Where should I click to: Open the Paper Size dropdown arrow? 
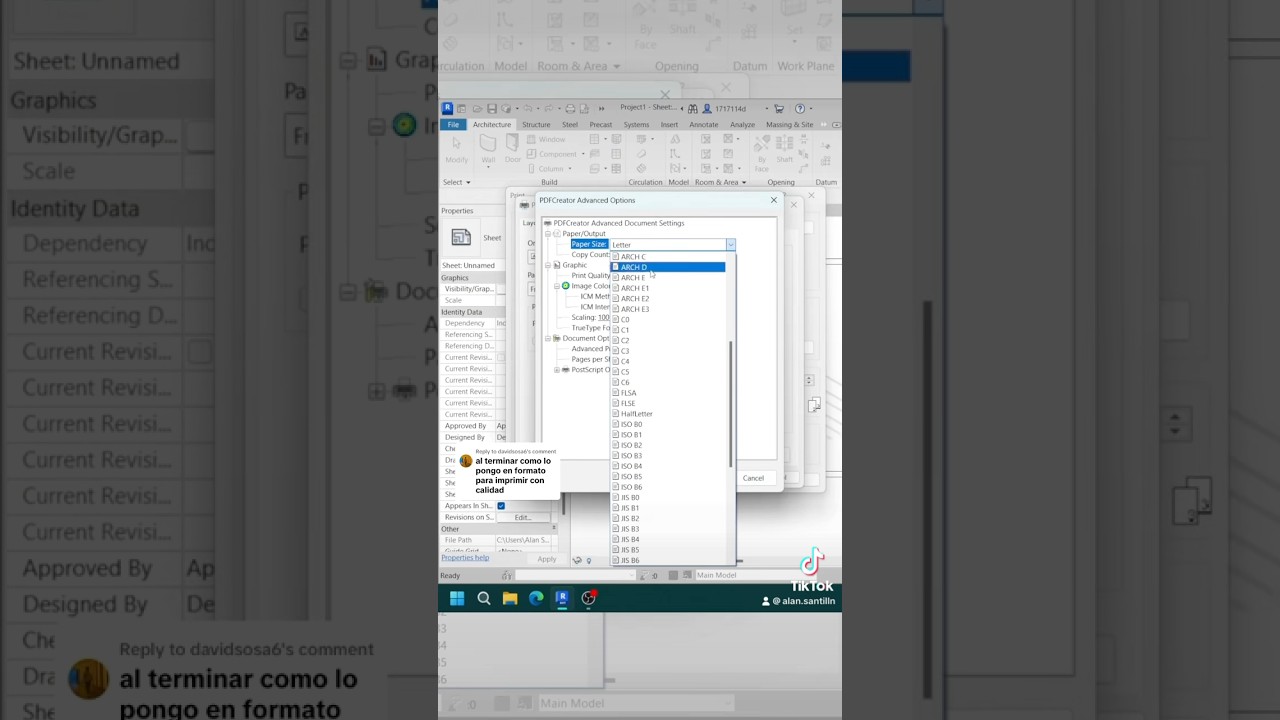click(x=730, y=244)
